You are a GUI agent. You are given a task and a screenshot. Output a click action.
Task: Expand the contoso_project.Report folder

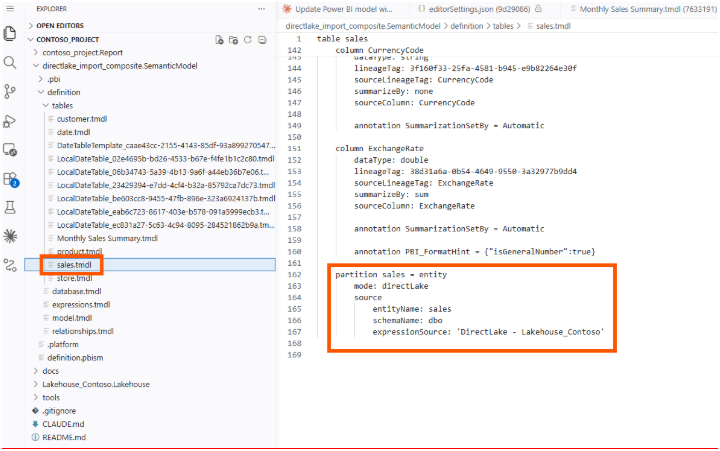tap(82, 53)
